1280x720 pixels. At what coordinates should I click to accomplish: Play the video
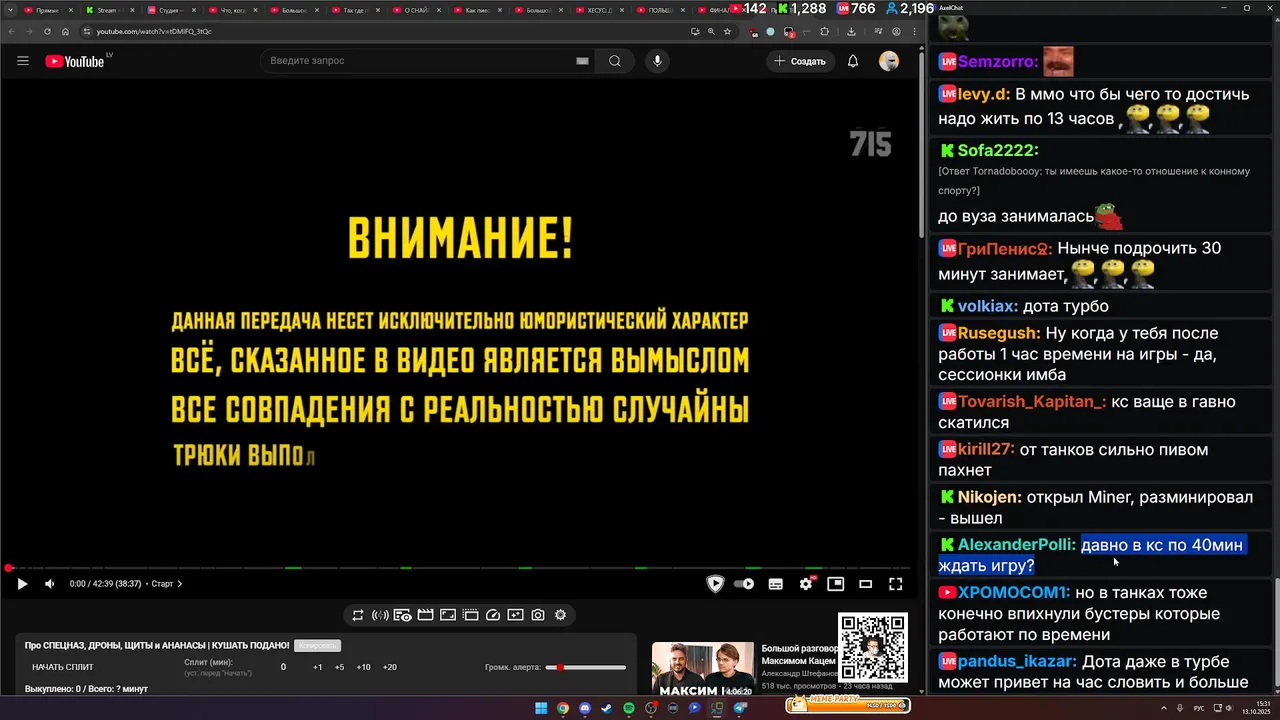coord(22,584)
